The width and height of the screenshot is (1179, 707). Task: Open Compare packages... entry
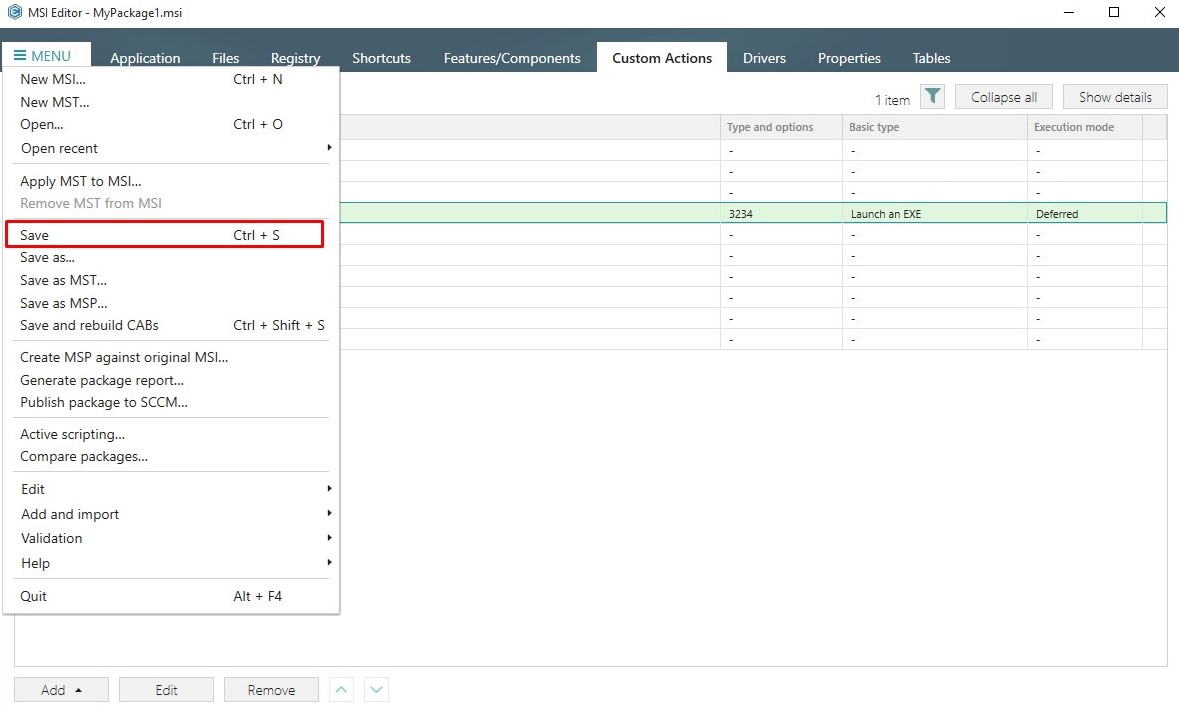[x=171, y=457]
